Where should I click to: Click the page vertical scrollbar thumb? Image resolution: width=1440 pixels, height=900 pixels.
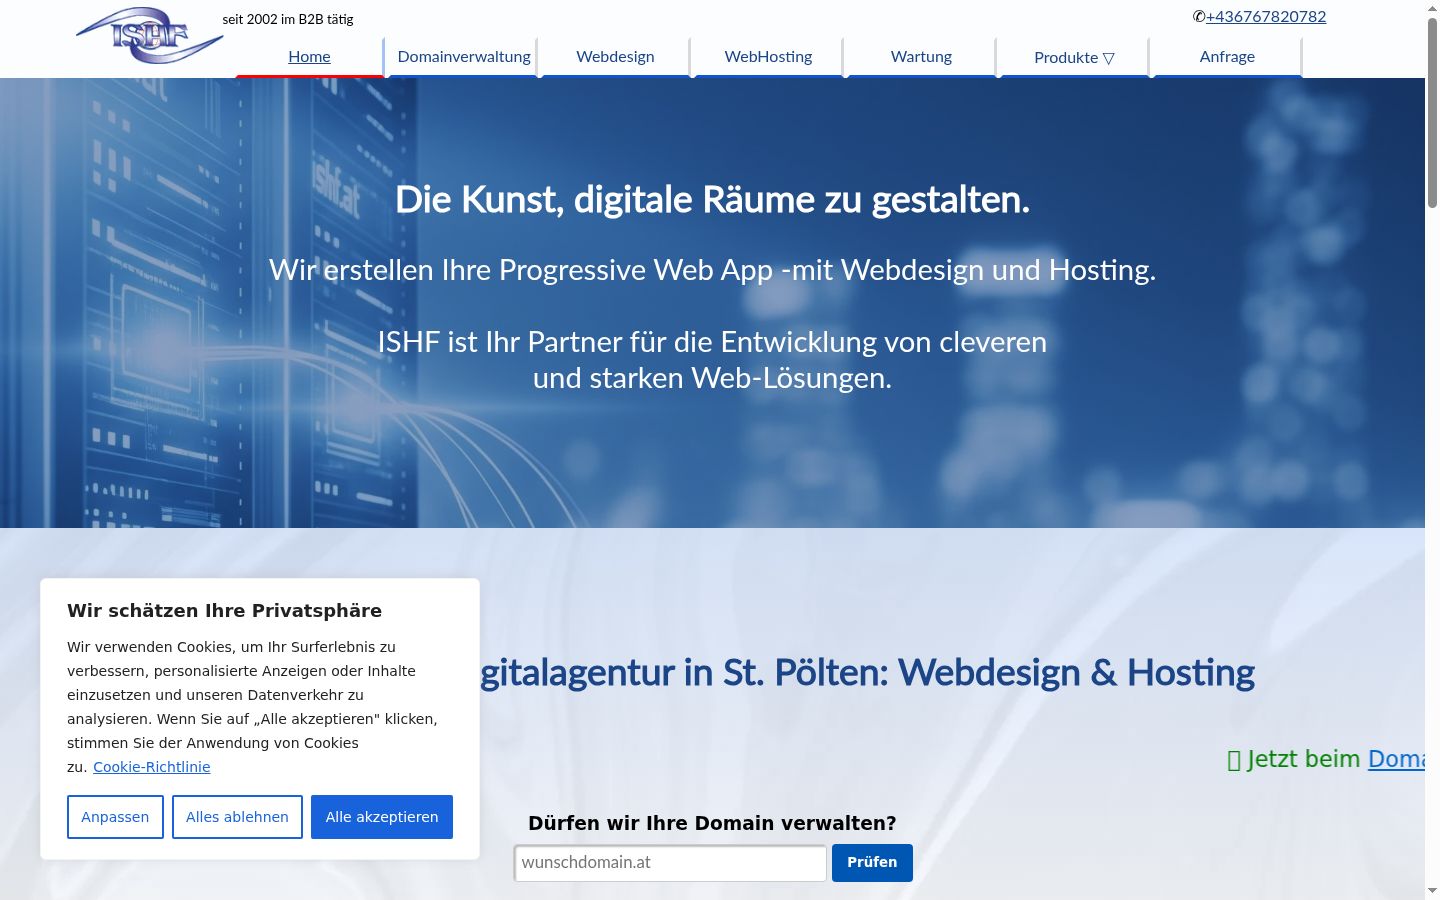click(x=1432, y=112)
